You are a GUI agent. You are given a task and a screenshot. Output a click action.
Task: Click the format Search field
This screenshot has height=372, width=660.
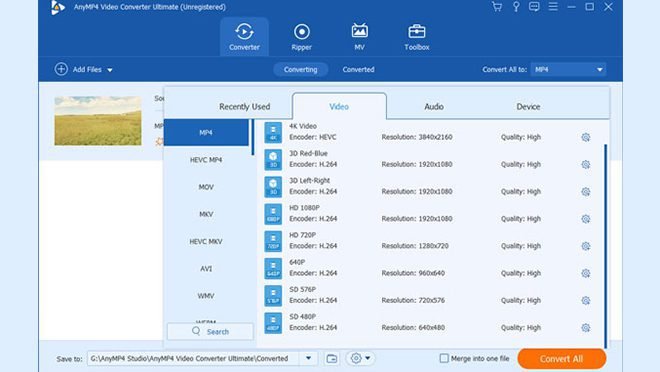(x=210, y=332)
